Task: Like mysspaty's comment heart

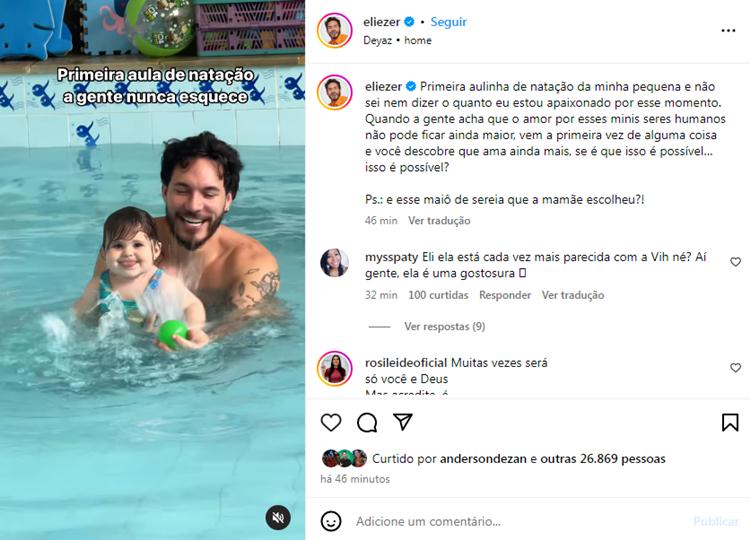Action: [735, 262]
